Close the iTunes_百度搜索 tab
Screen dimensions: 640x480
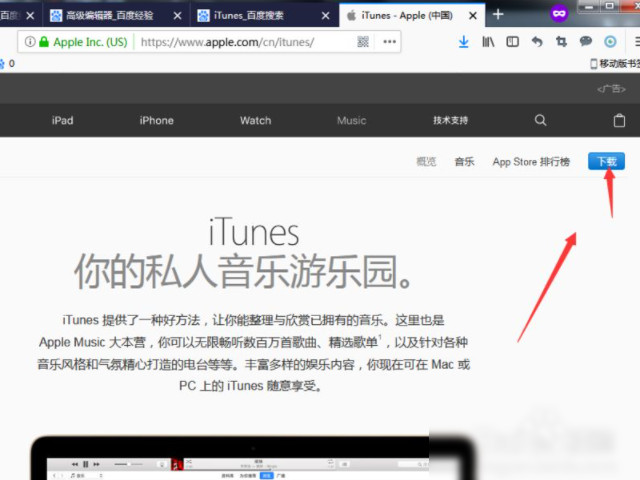point(325,16)
